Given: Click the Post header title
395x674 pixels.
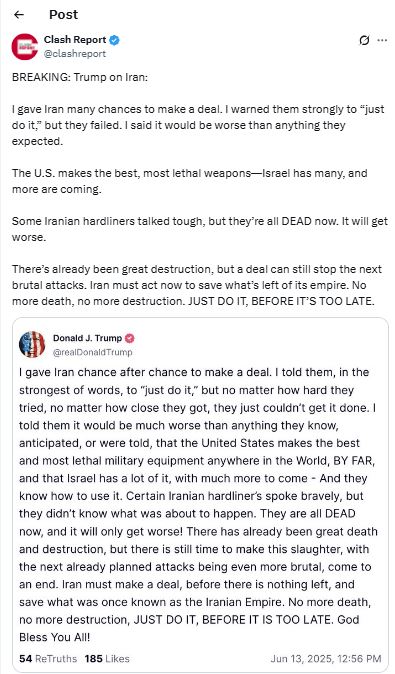Looking at the screenshot, I should tap(63, 15).
